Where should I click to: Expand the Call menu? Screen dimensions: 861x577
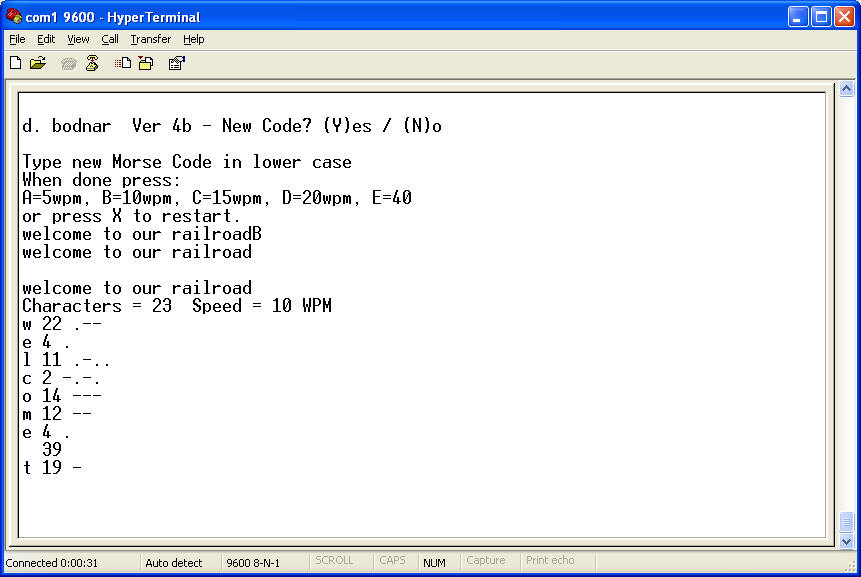(110, 39)
